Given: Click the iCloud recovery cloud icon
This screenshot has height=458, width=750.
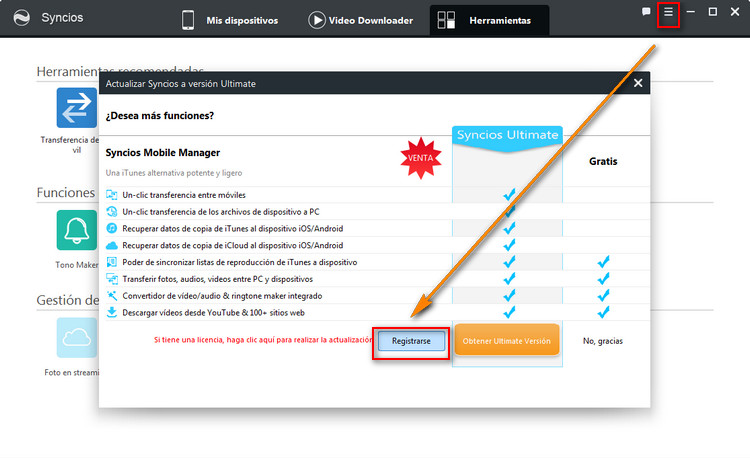Looking at the screenshot, I should pos(111,245).
